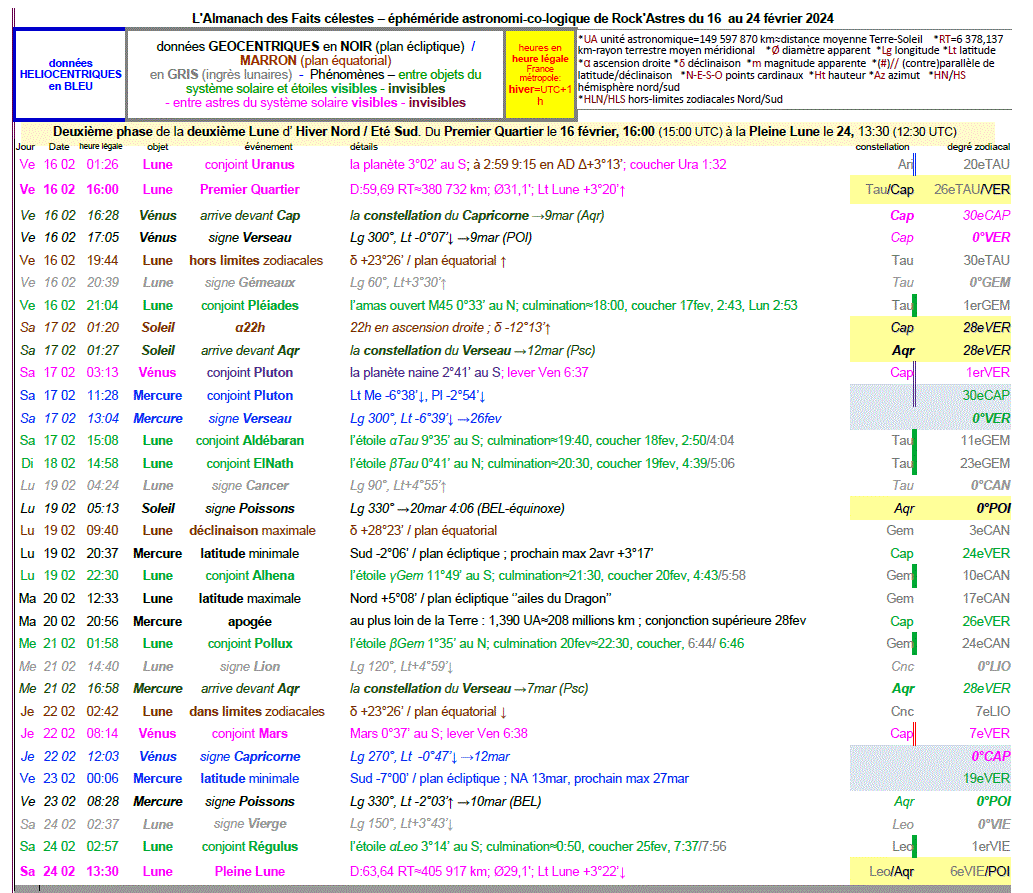Select the grey "signe Vierge" event
Viewport: 1033px width, 893px height.
coord(250,824)
